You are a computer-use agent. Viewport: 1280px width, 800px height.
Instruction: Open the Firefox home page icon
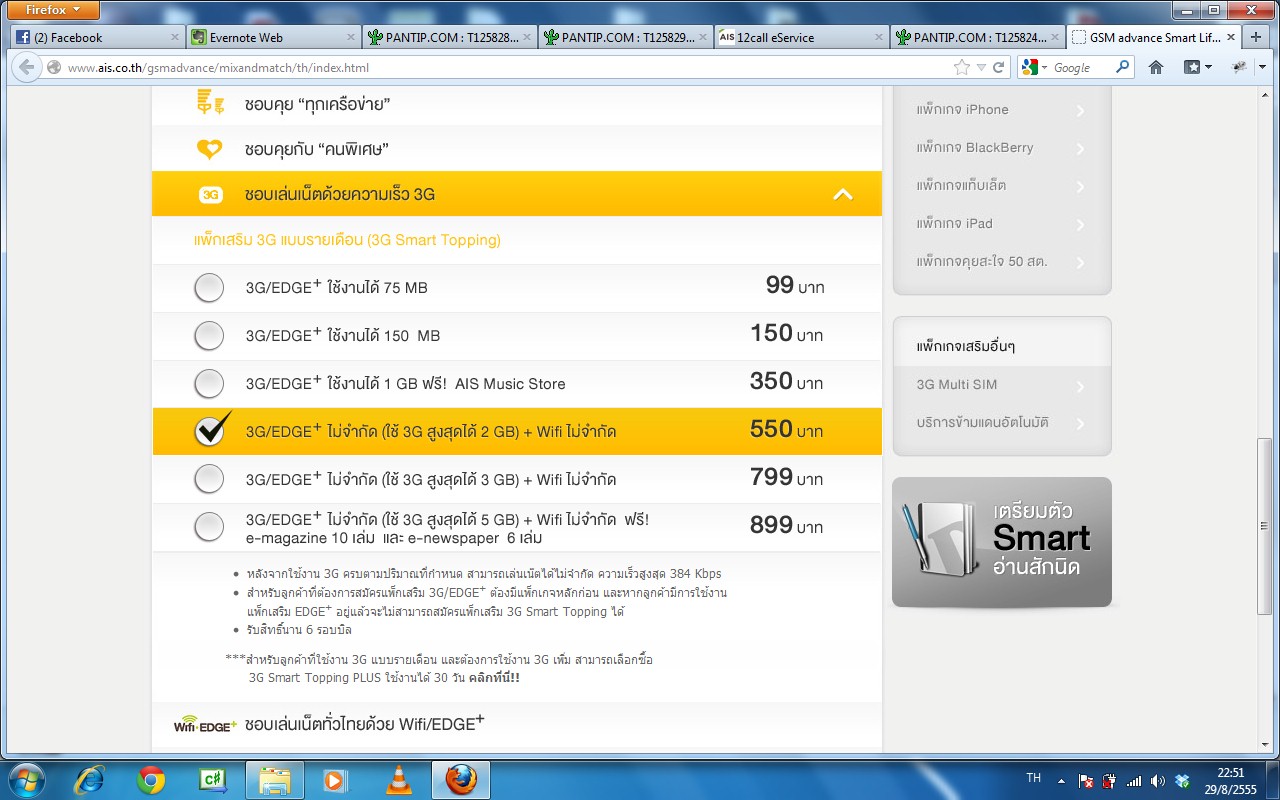(x=1156, y=67)
